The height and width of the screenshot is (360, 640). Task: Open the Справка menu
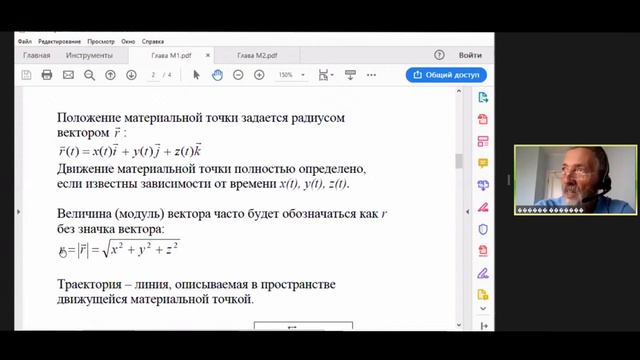[153, 42]
